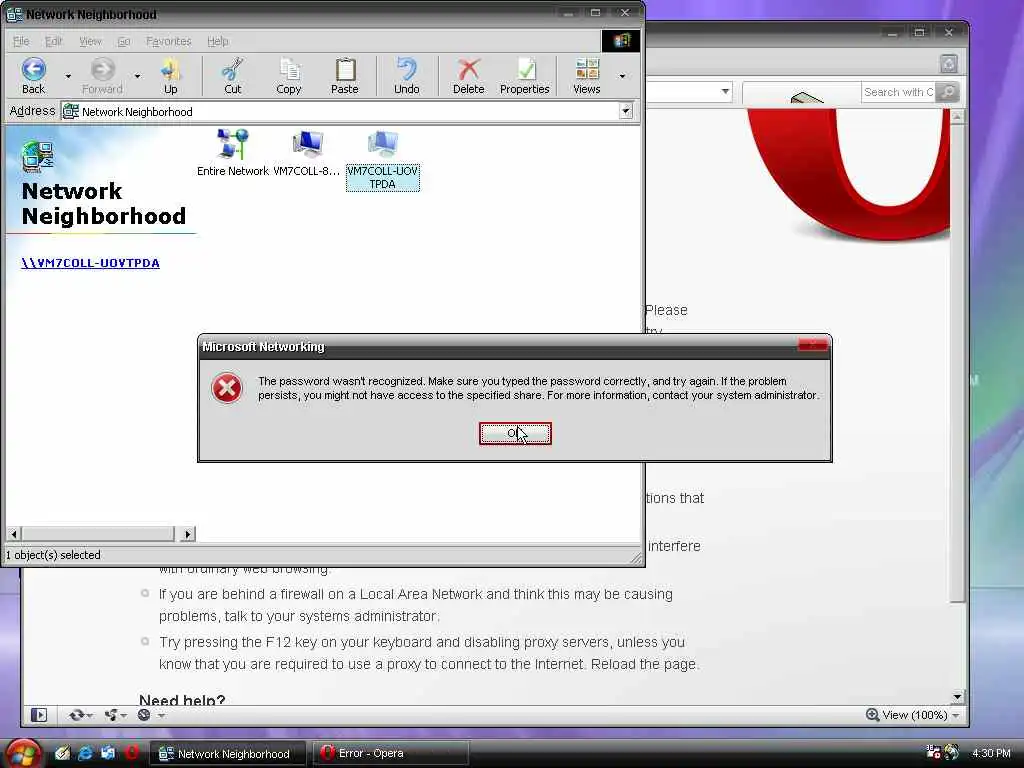Click the Delete toolbar icon
The image size is (1024, 768).
[x=468, y=76]
